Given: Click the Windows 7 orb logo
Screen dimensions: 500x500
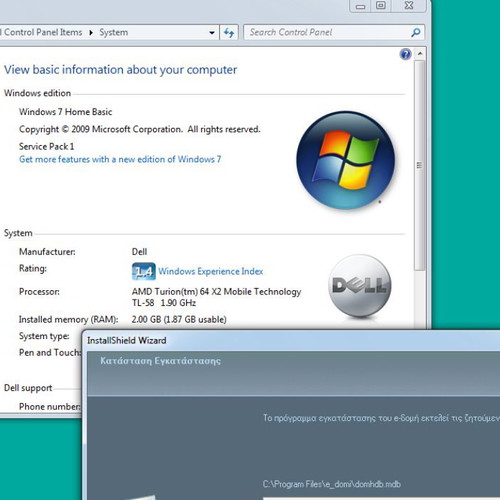Looking at the screenshot, I should click(x=346, y=160).
